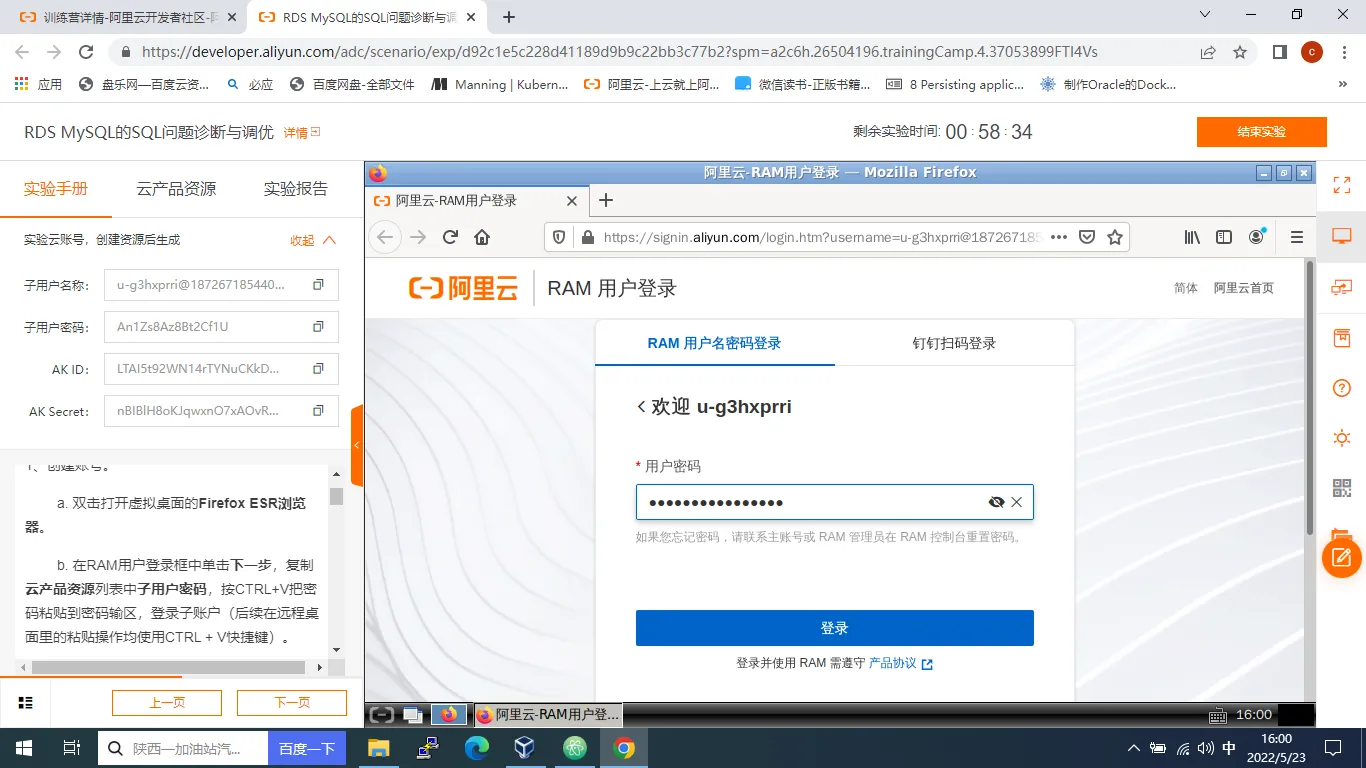Copy the AK ID value
The image size is (1366, 768).
(318, 369)
